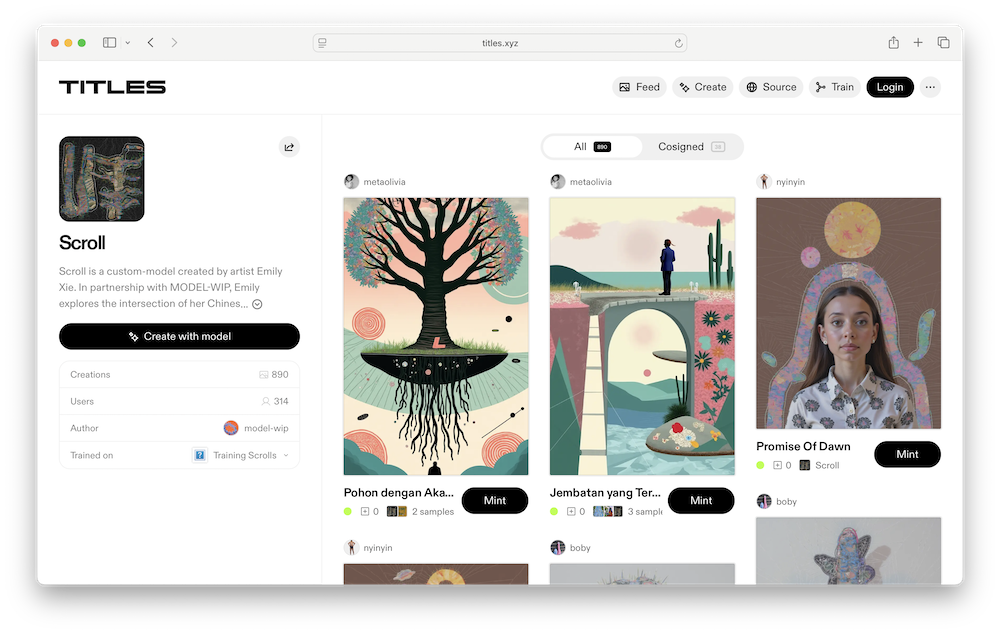This screenshot has height=634, width=1000.
Task: Open the Feed tab in navigation
Action: (x=639, y=87)
